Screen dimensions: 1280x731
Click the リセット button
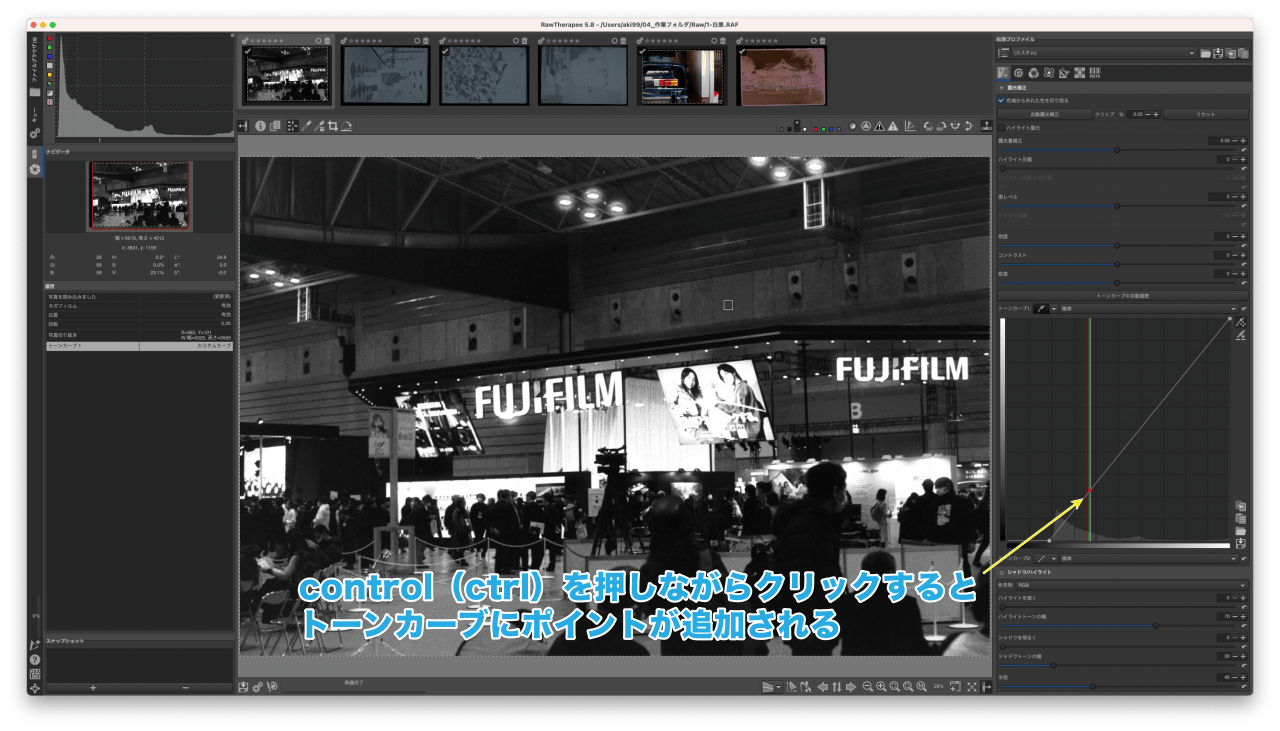pos(1206,114)
